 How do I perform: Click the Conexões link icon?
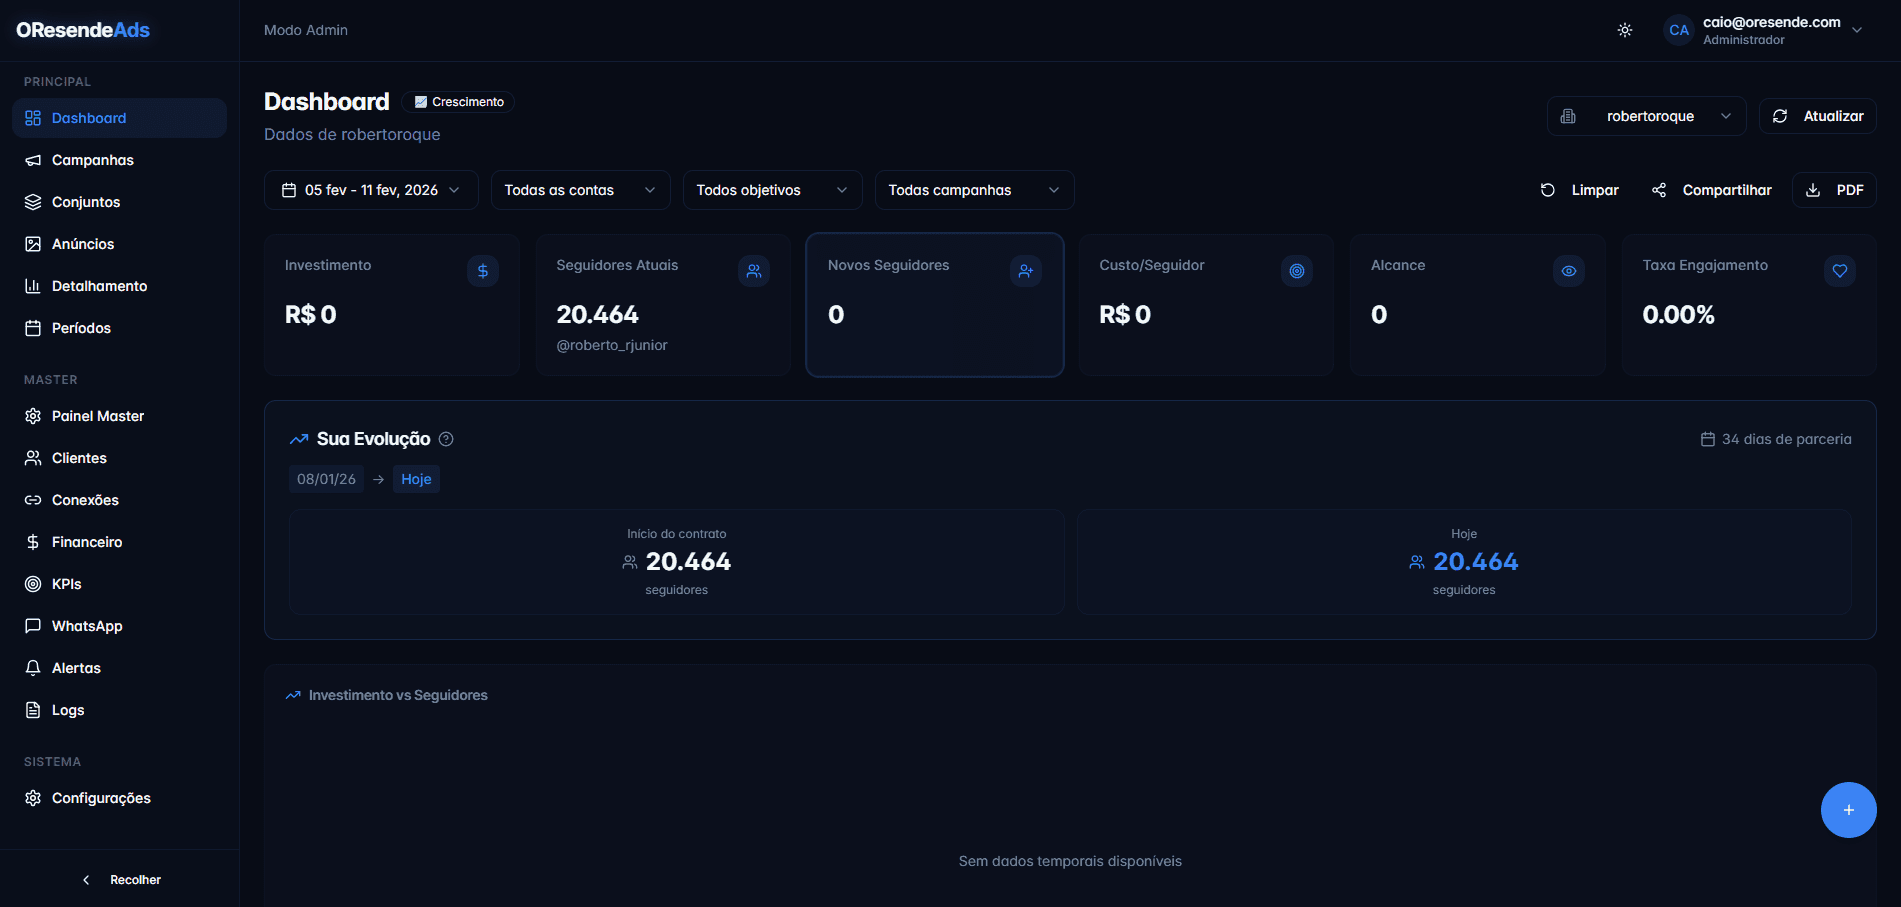click(33, 500)
